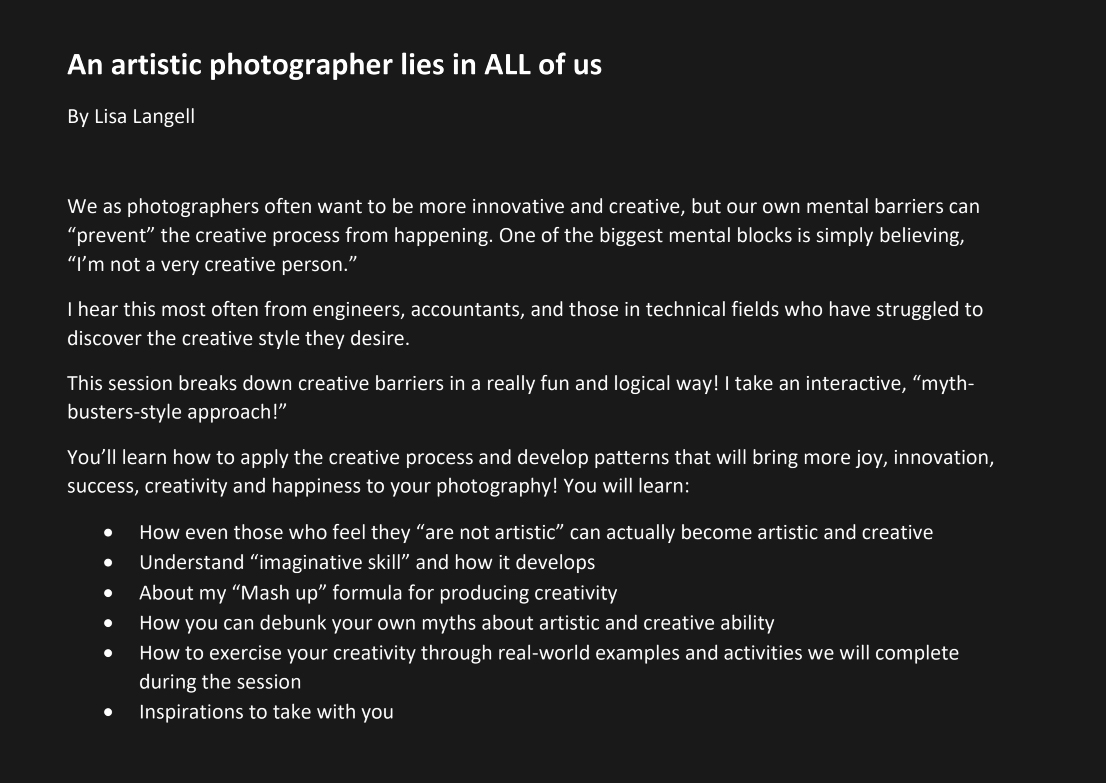1106x783 pixels.
Task: Click the continuation line "during the session"
Action: [x=220, y=682]
